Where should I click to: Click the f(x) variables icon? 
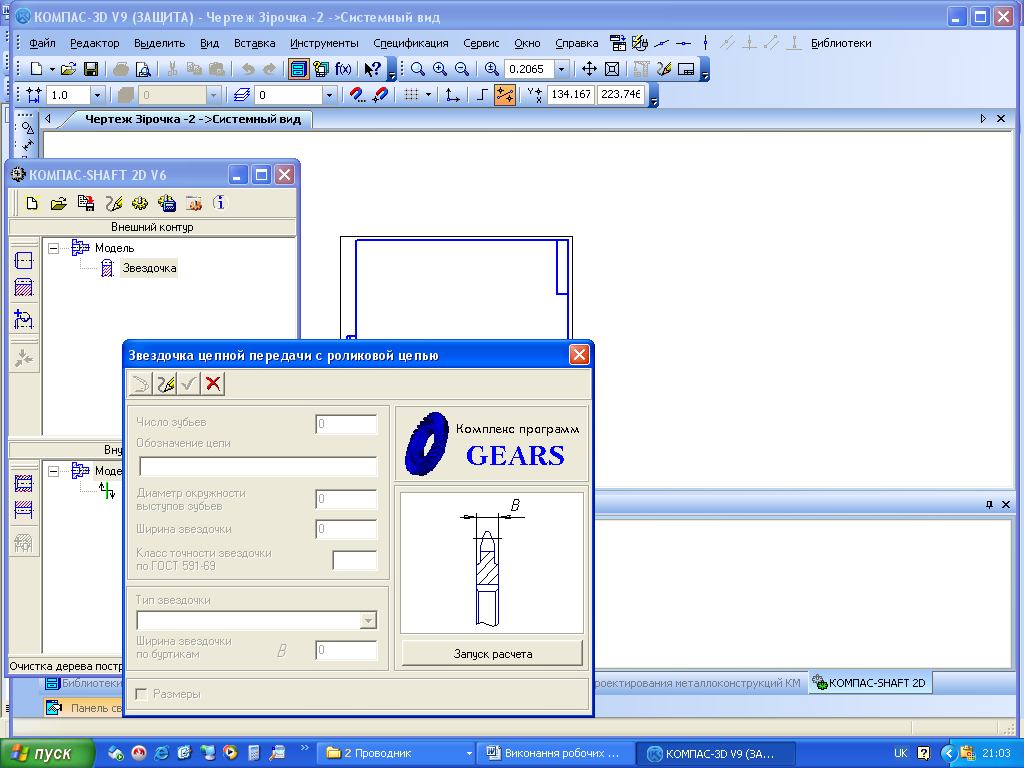[343, 69]
